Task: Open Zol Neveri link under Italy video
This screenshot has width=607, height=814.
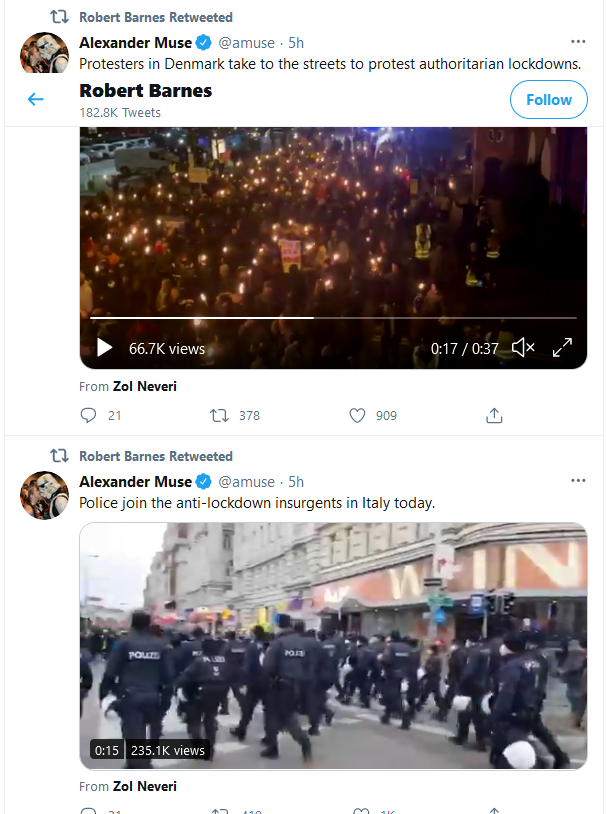Action: click(x=144, y=786)
